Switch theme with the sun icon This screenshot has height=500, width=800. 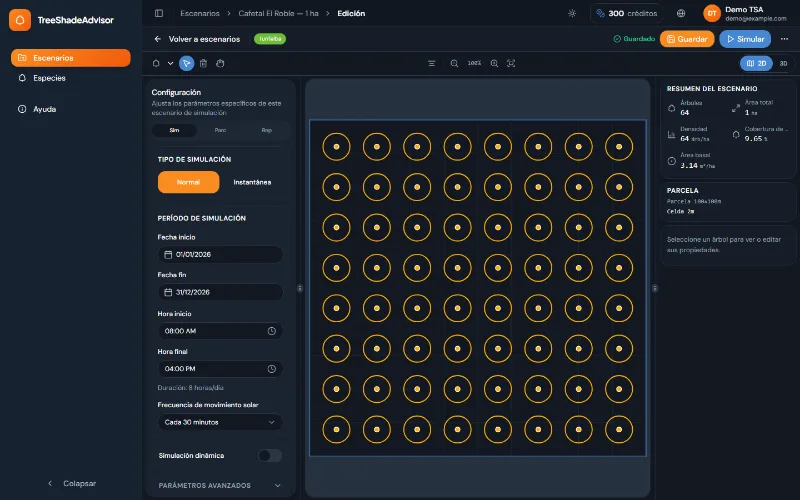point(572,13)
